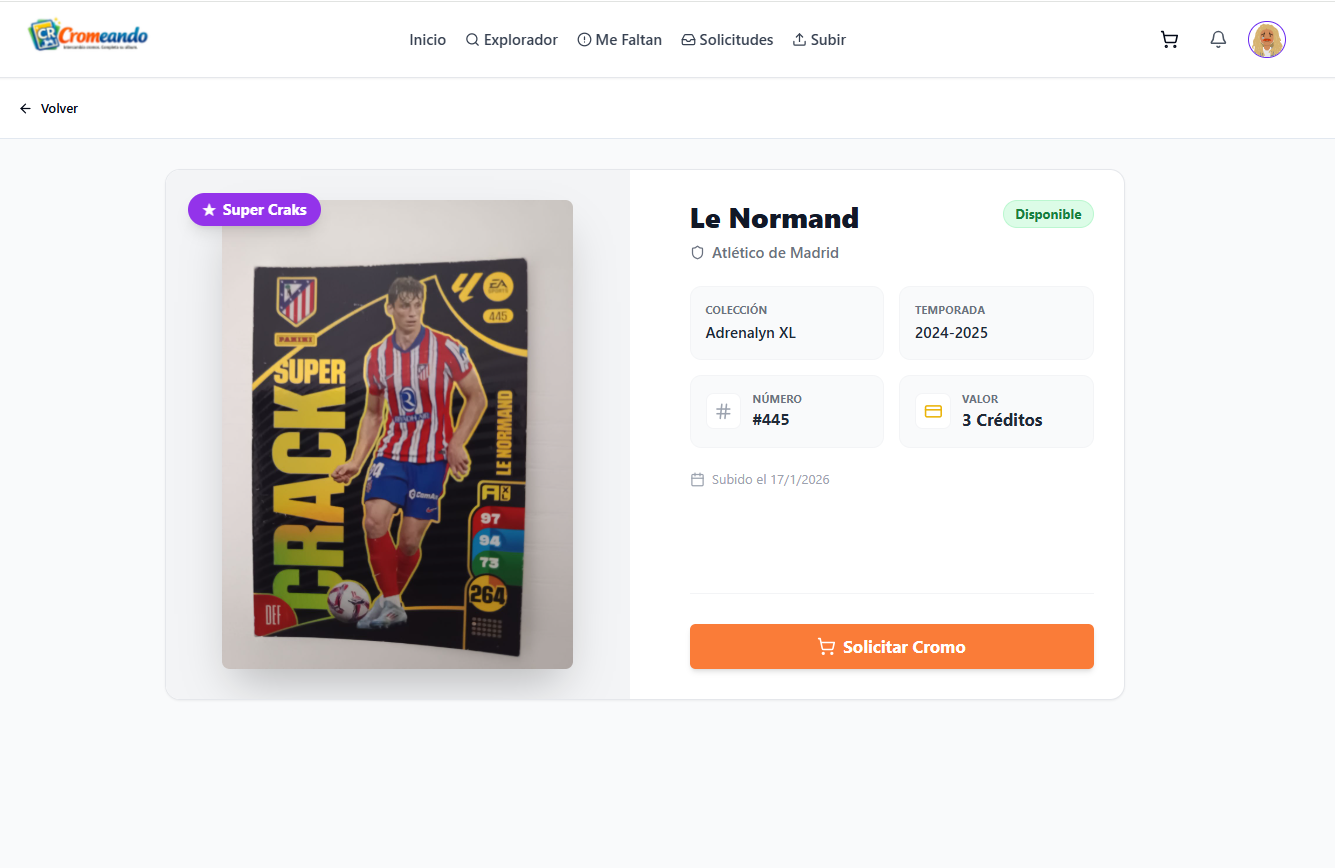1335x868 pixels.
Task: Open the user profile avatar
Action: (1267, 40)
